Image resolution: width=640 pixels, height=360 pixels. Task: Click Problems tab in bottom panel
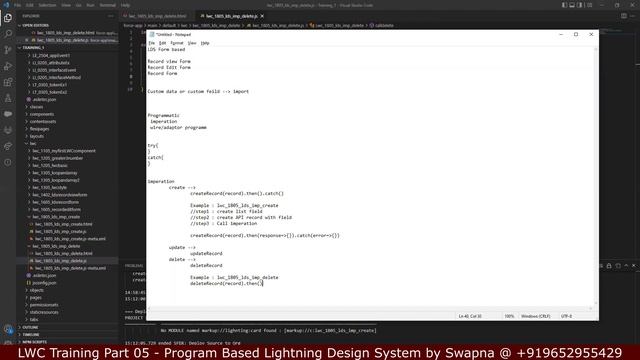point(134,266)
